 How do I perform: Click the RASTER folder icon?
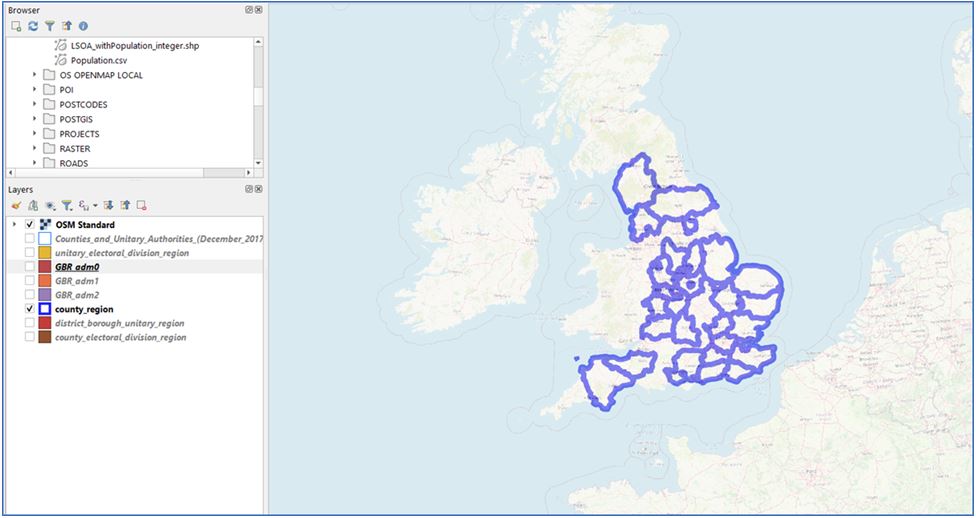(49, 149)
